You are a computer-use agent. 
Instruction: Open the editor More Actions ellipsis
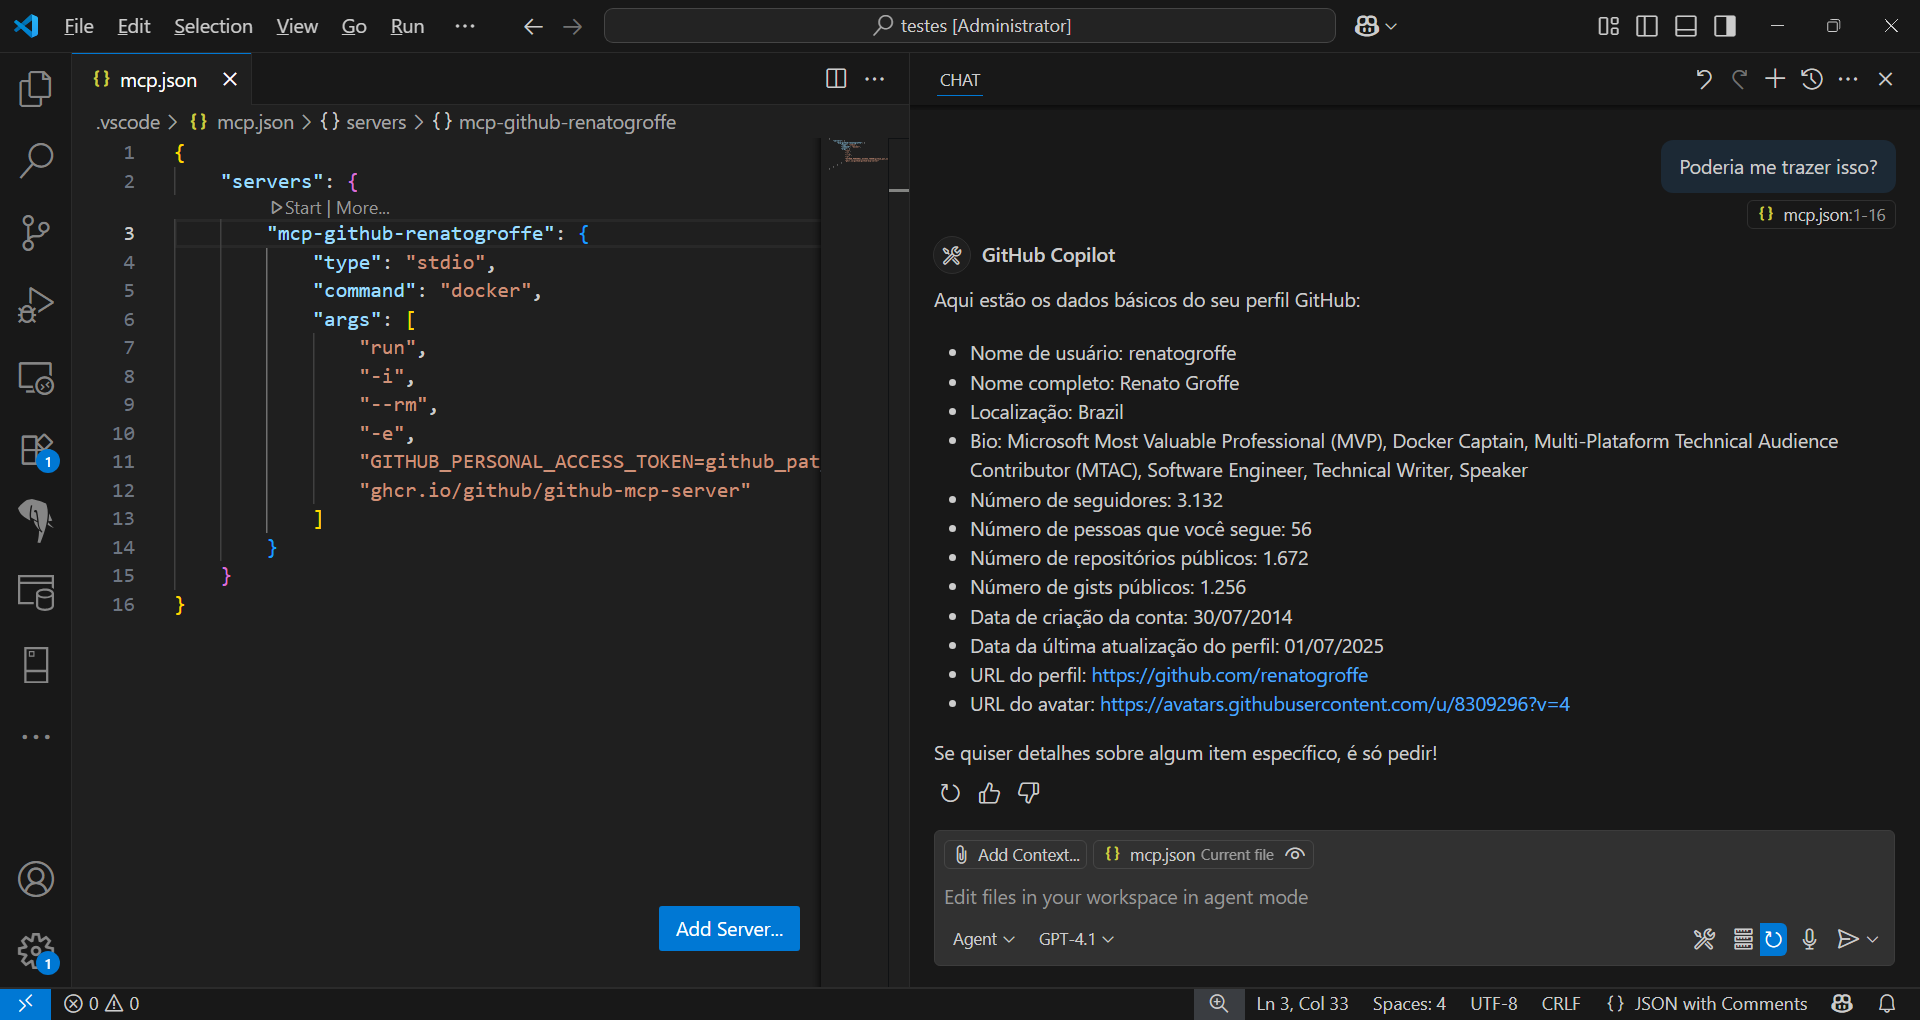[x=875, y=79]
